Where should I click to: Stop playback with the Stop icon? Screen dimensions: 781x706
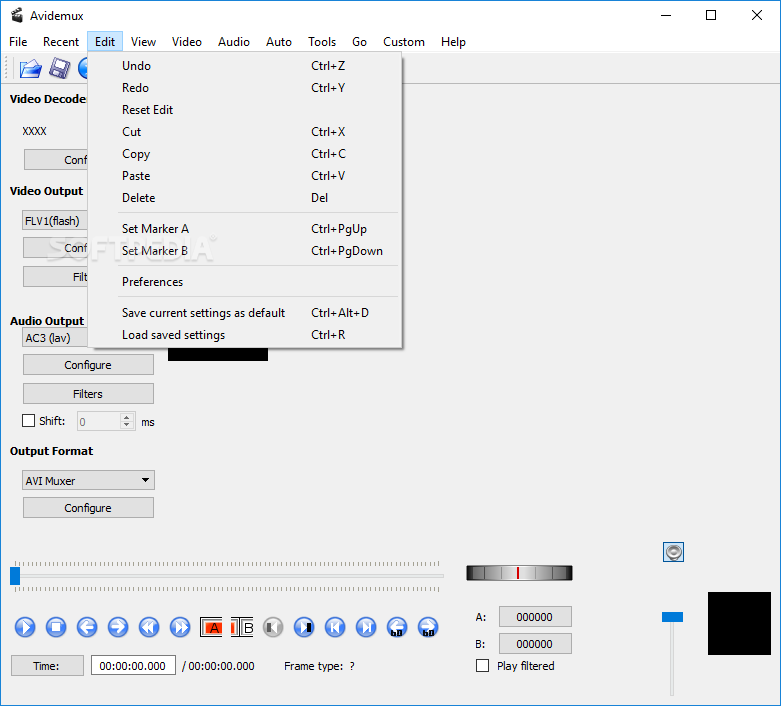[x=56, y=627]
